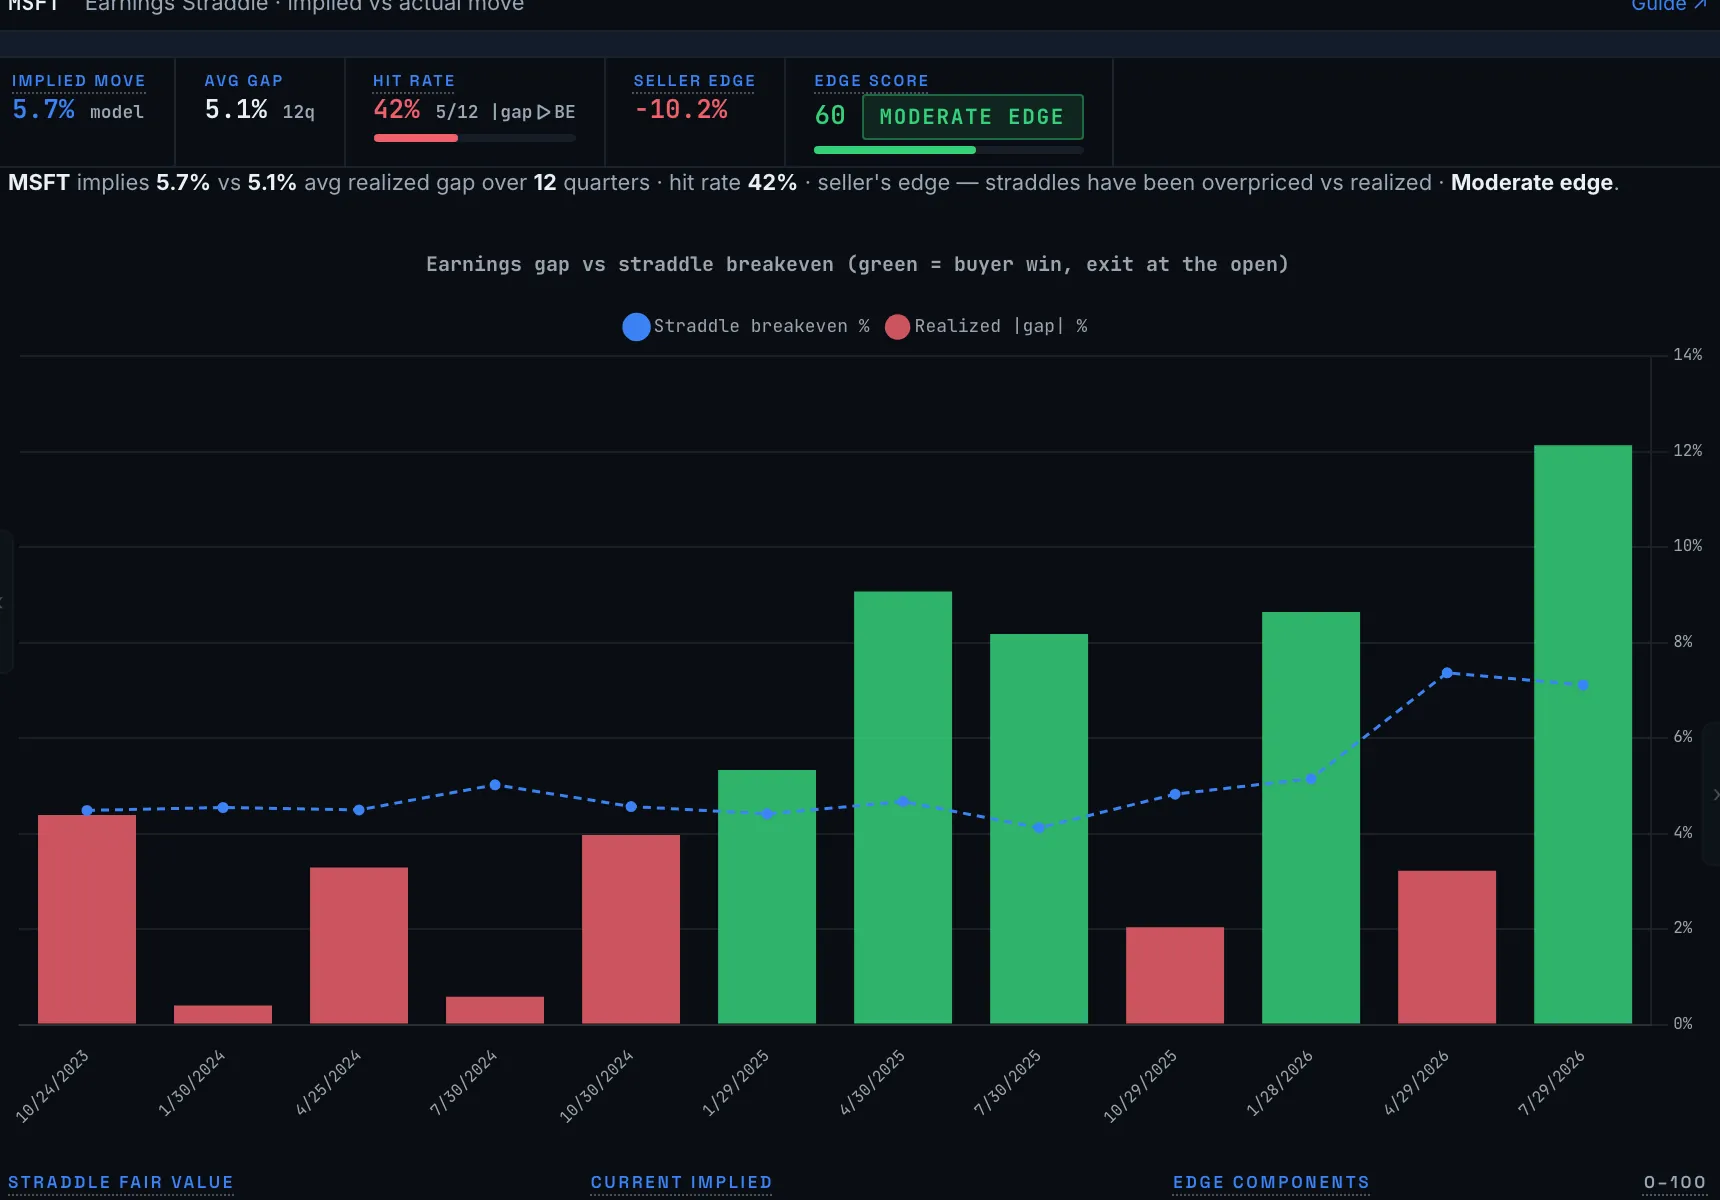Click the 5.7% implied move value
Image resolution: width=1720 pixels, height=1200 pixels.
click(x=43, y=110)
